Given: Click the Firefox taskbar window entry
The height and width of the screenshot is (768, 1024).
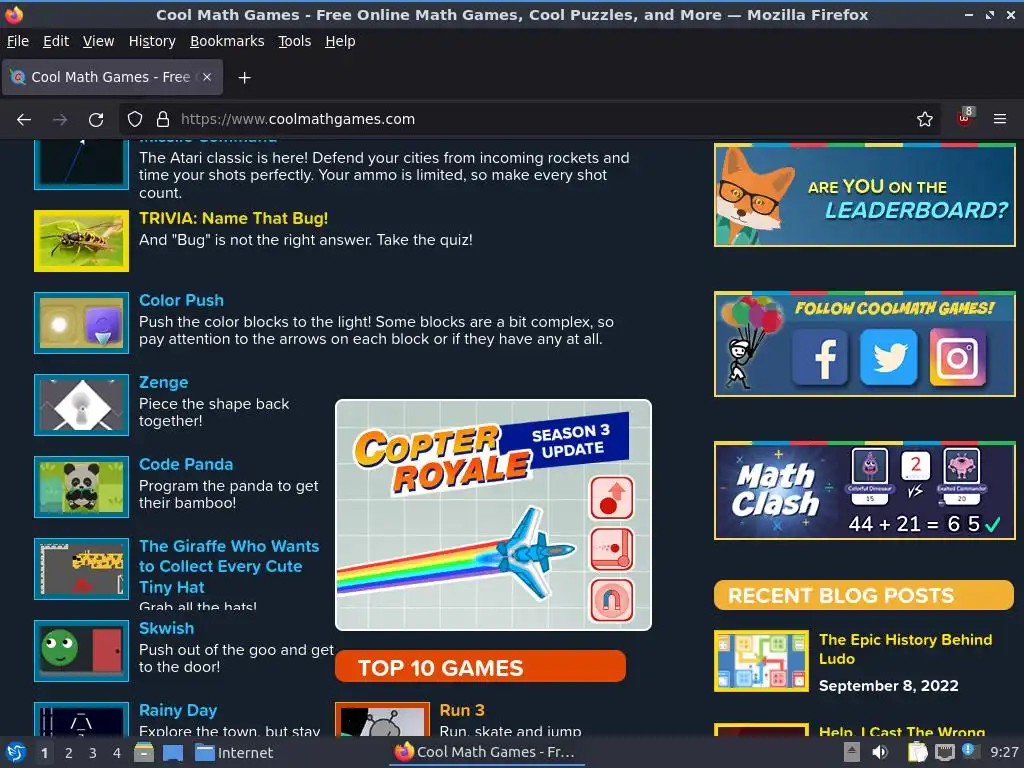Looking at the screenshot, I should [487, 752].
